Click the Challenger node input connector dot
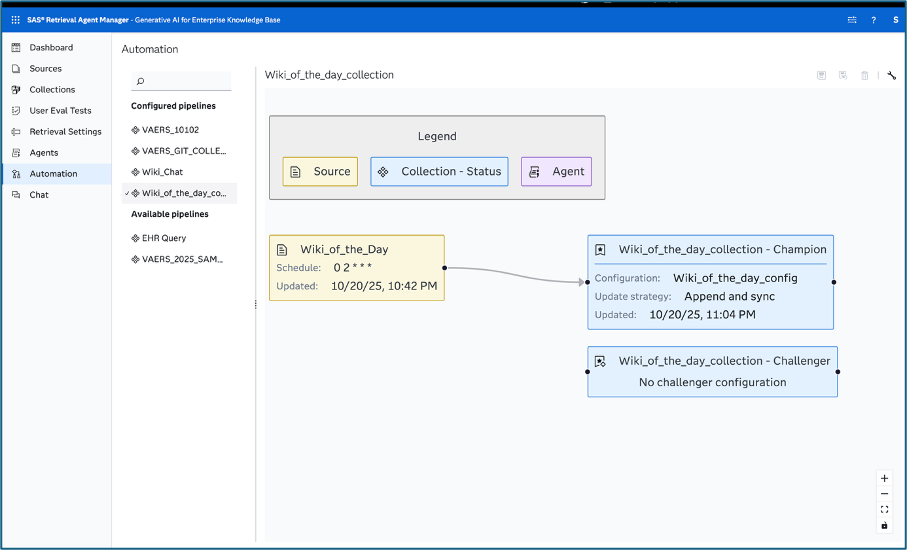 click(588, 372)
